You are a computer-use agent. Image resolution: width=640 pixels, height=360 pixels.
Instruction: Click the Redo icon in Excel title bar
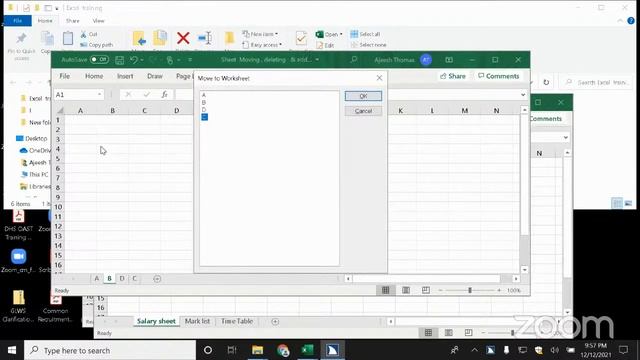153,60
